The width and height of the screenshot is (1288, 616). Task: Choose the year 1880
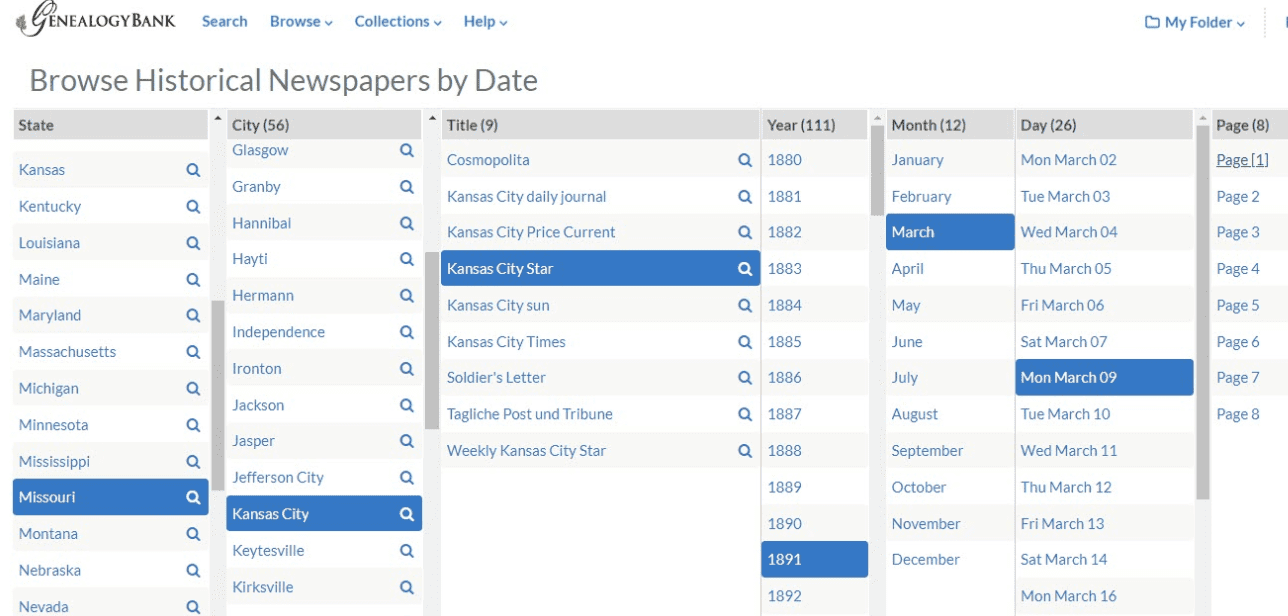pos(784,160)
